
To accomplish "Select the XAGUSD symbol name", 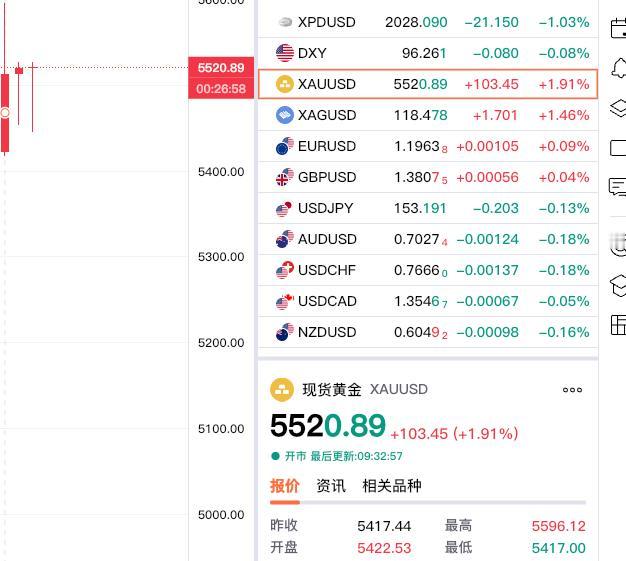I will click(327, 115).
